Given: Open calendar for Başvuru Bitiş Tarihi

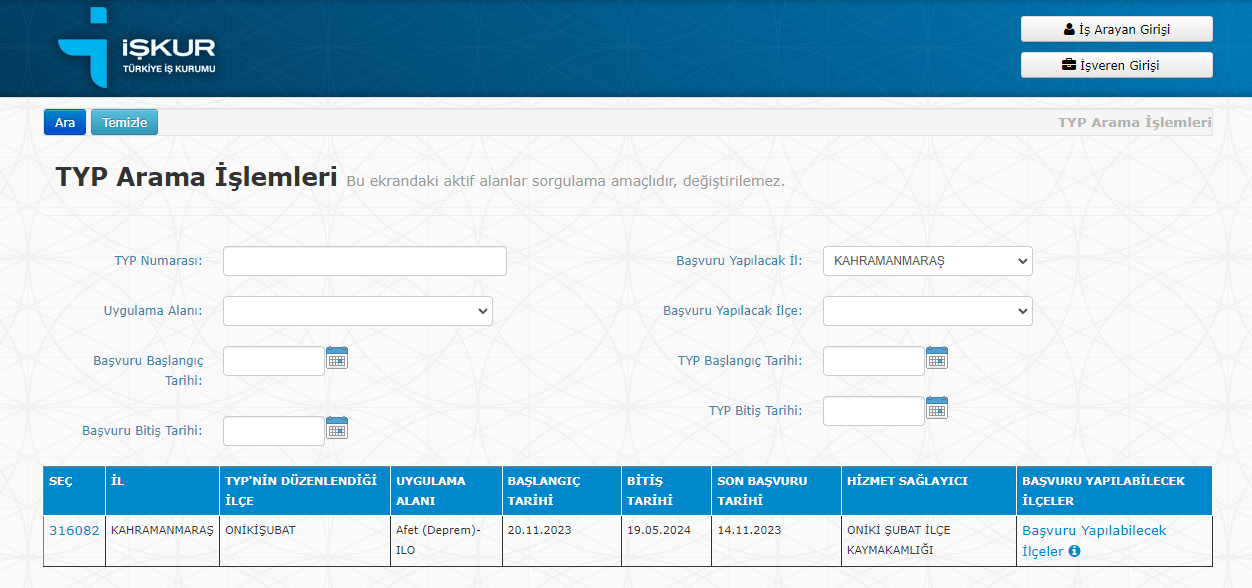Looking at the screenshot, I should point(337,428).
